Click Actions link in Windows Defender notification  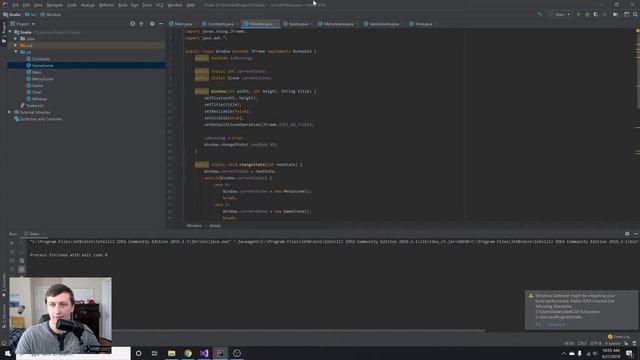coord(556,325)
